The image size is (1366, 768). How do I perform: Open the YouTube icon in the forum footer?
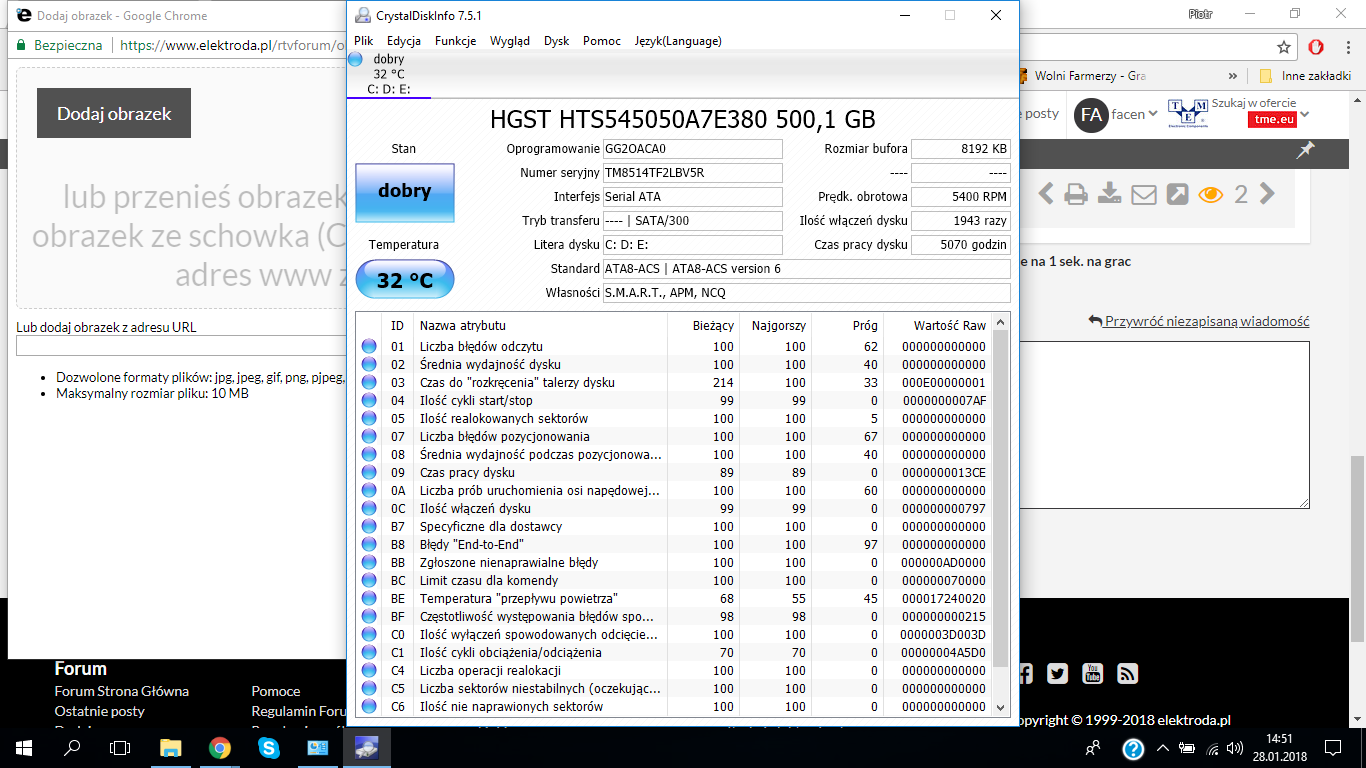1093,674
